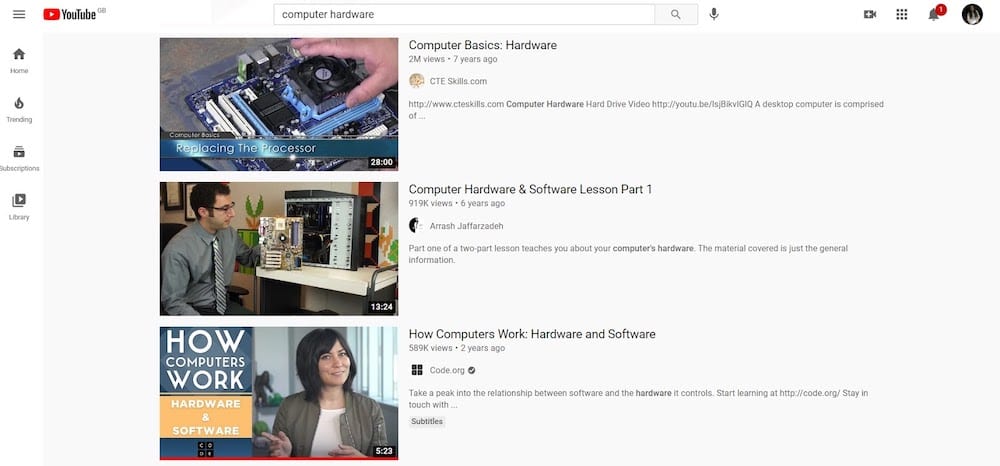Click Arrash Jaffarzadeh channel avatar
Viewport: 1000px width, 466px height.
416,226
